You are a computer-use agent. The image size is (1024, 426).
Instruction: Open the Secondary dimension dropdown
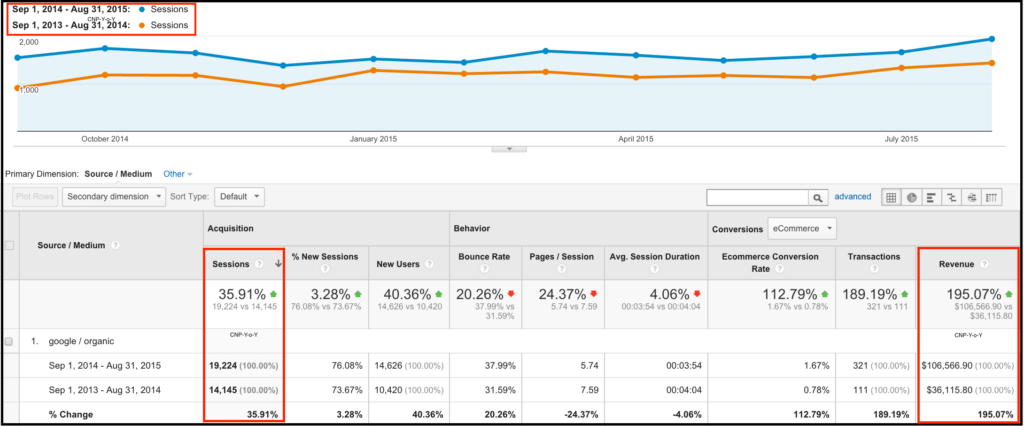coord(114,196)
